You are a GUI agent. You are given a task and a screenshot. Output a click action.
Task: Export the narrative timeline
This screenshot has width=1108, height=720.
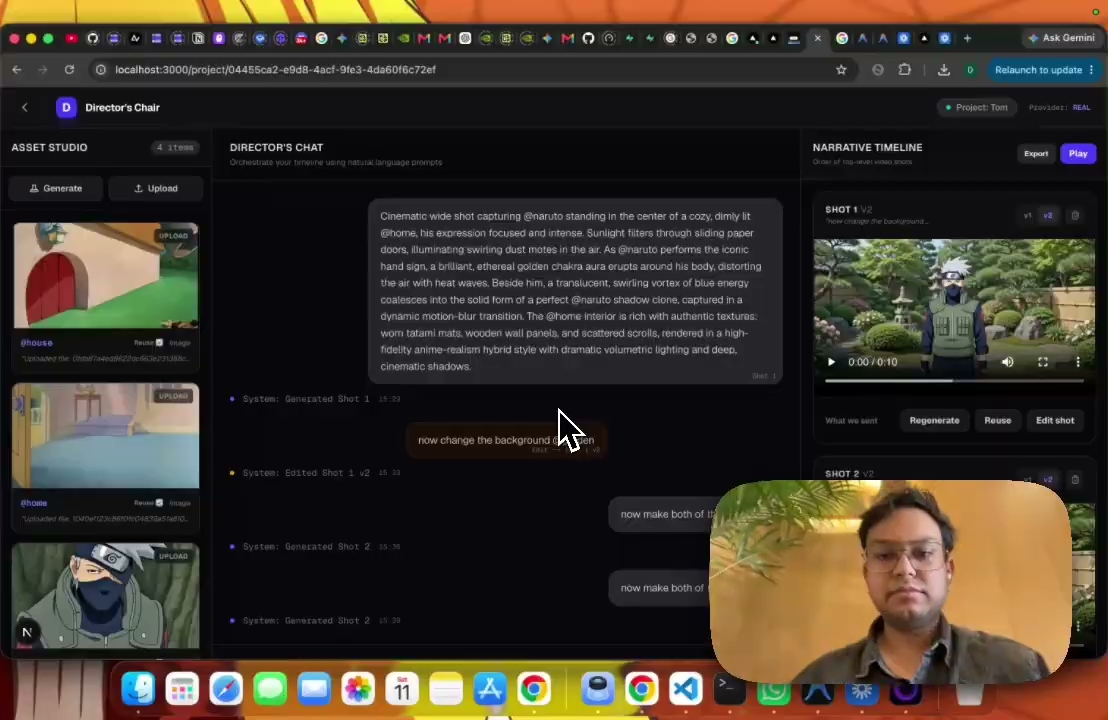coord(1036,153)
